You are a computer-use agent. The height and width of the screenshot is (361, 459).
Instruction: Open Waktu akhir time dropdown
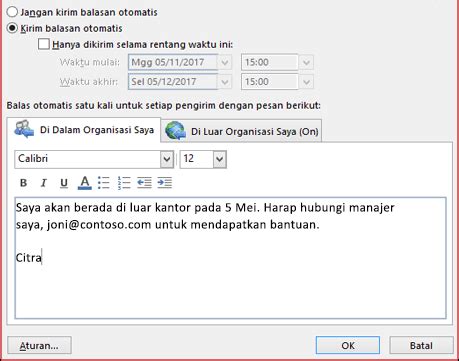point(306,82)
